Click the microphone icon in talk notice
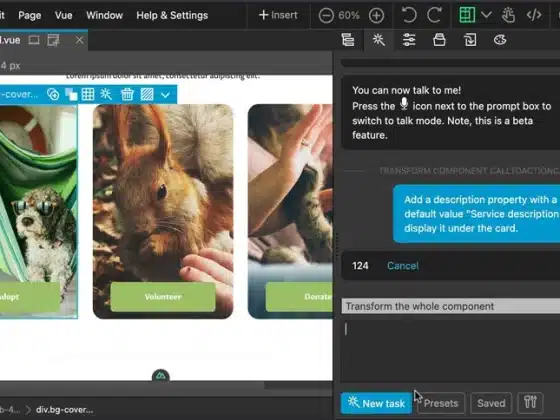The height and width of the screenshot is (420, 560). tap(404, 104)
